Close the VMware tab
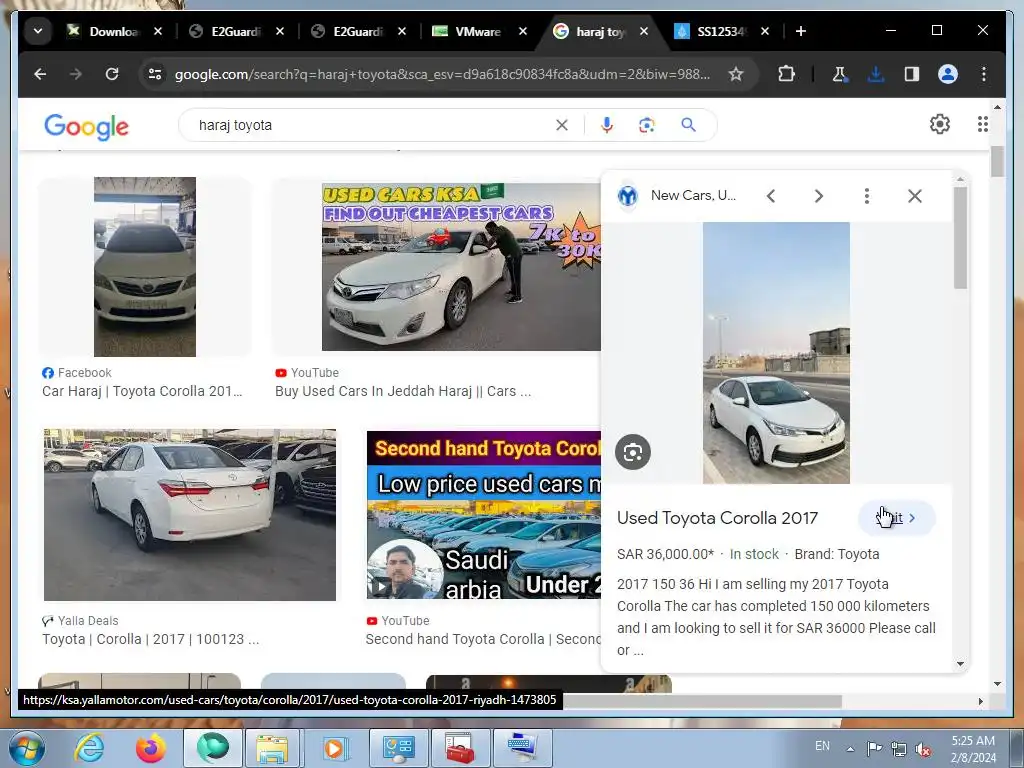This screenshot has width=1024, height=768. [x=522, y=31]
